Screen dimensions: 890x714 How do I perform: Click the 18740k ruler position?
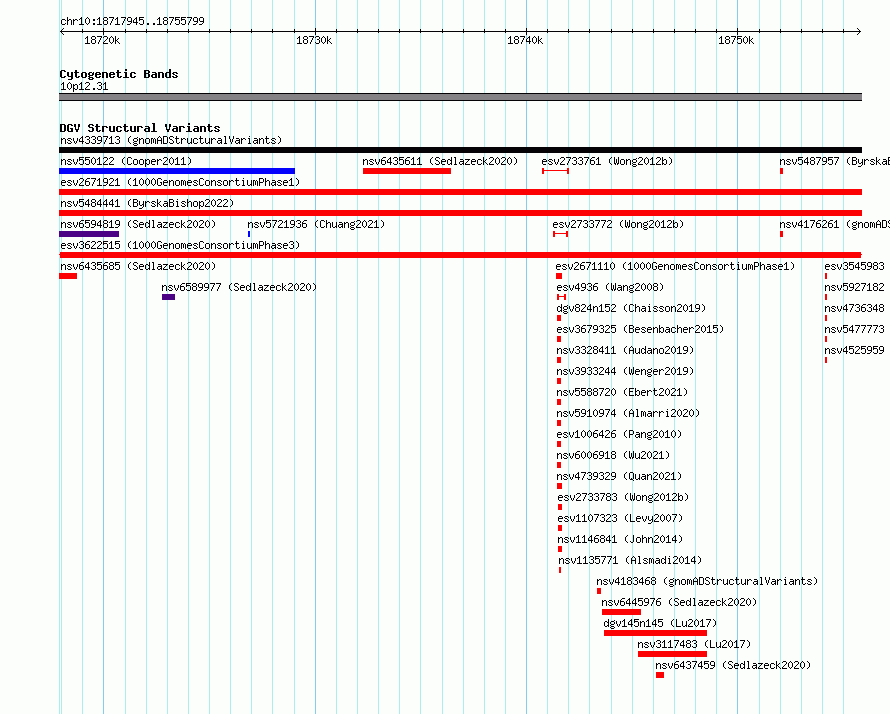point(525,40)
